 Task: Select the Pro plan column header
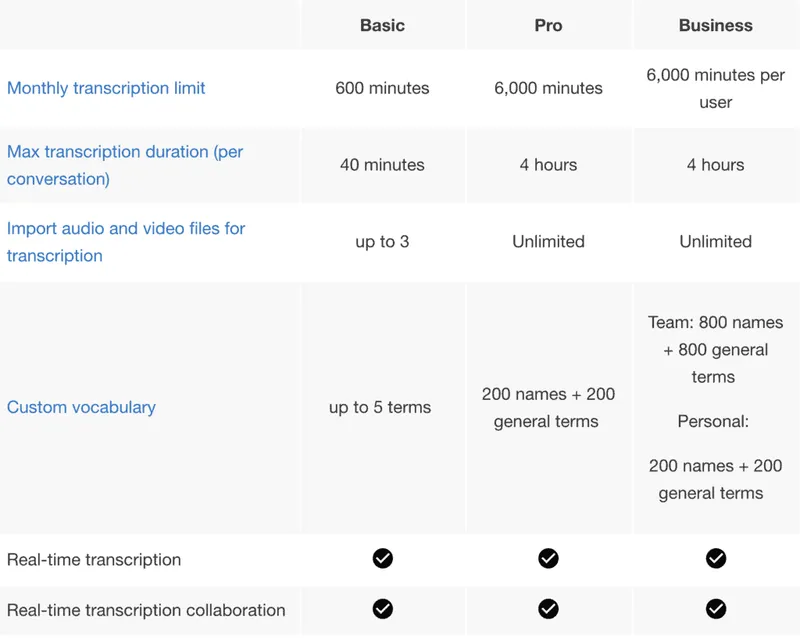pos(548,25)
